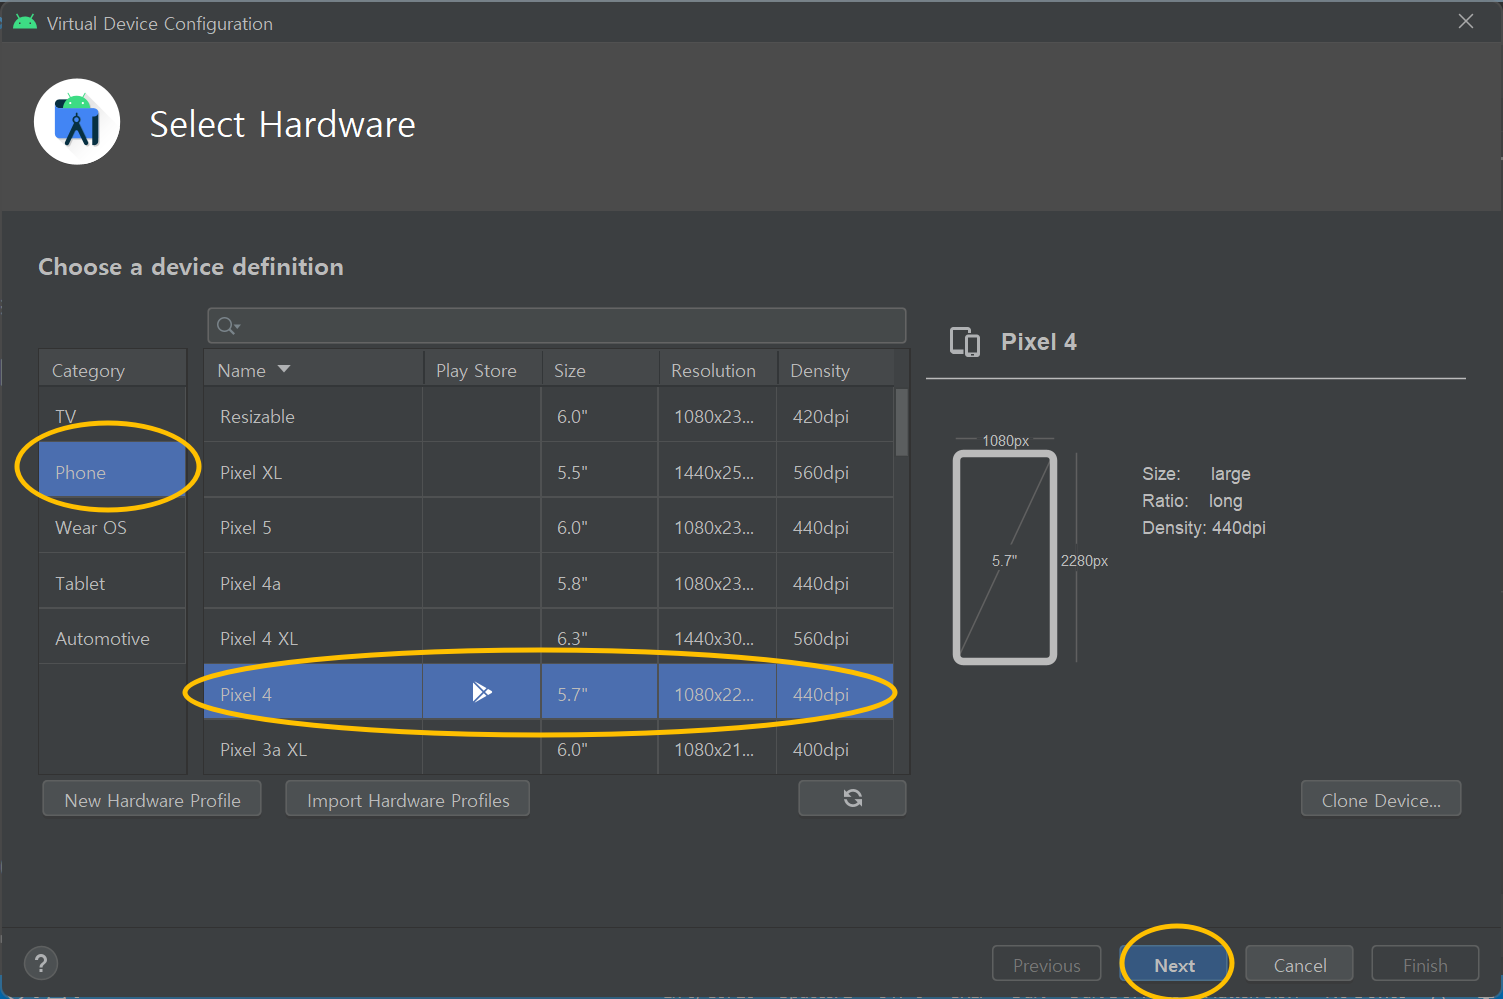Click the 1080x21... resolution cell

[718, 749]
